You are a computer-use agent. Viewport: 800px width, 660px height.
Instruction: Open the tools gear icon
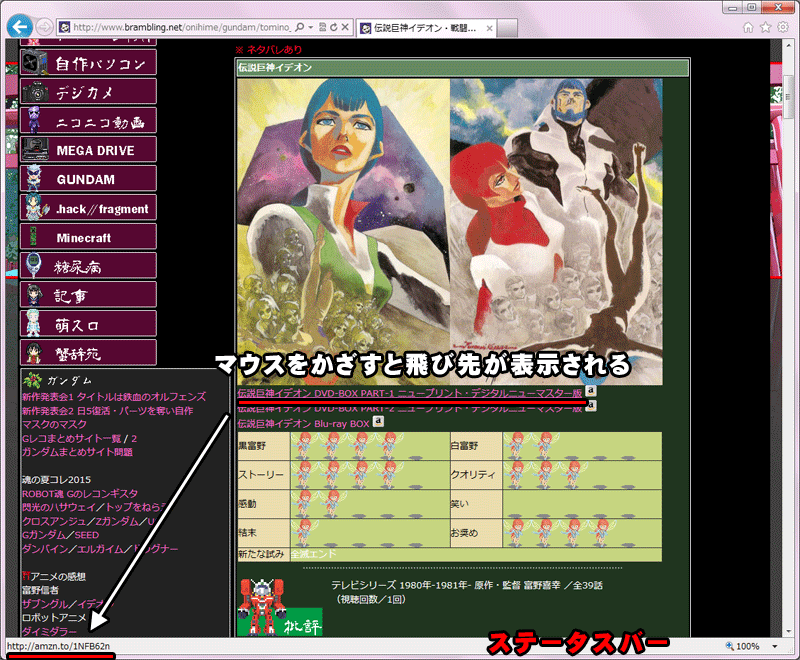[x=783, y=27]
